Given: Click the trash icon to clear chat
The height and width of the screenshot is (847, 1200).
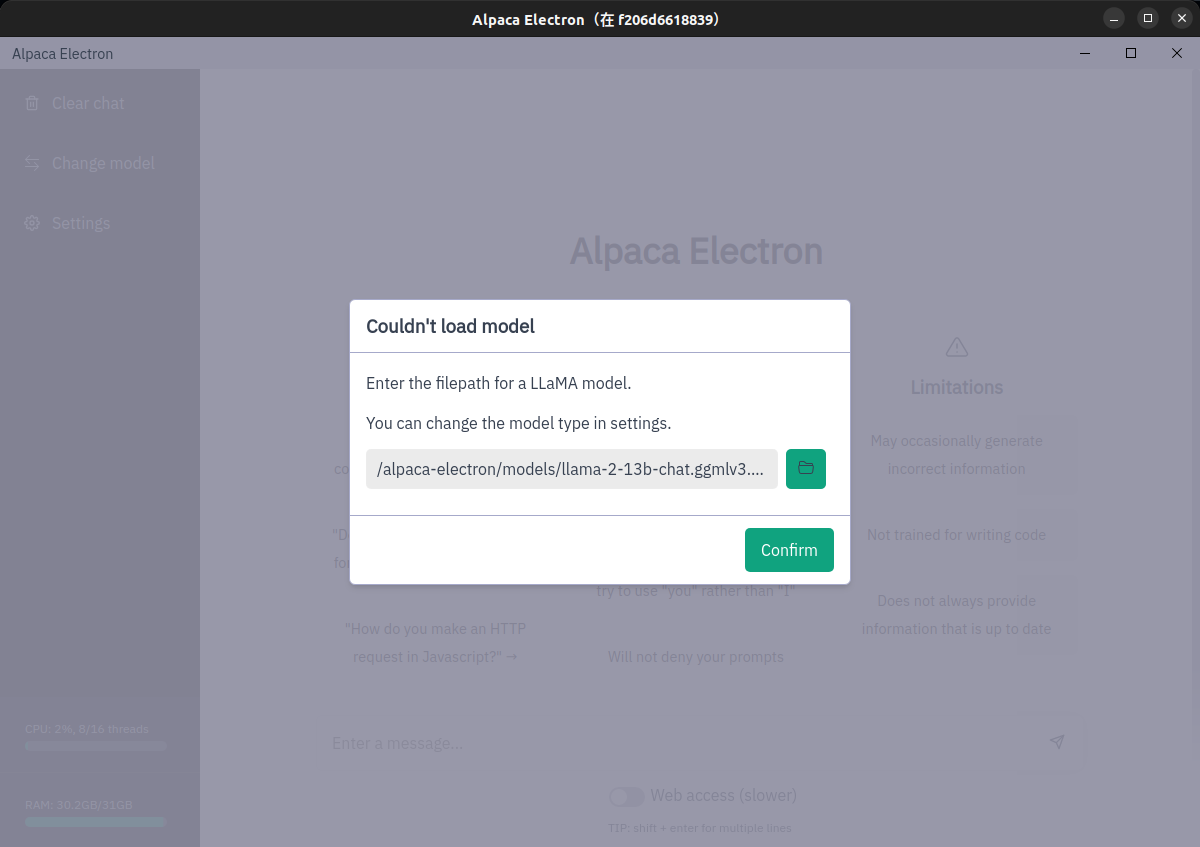Looking at the screenshot, I should pos(31,103).
